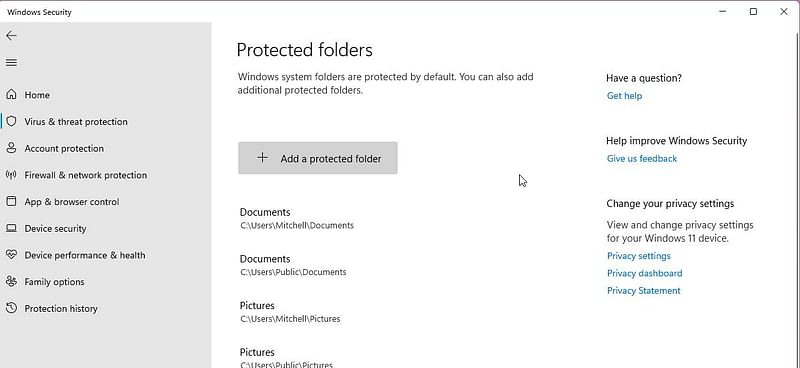This screenshot has height=368, width=800.
Task: Open Firewall & network protection antenna icon
Action: tap(11, 175)
